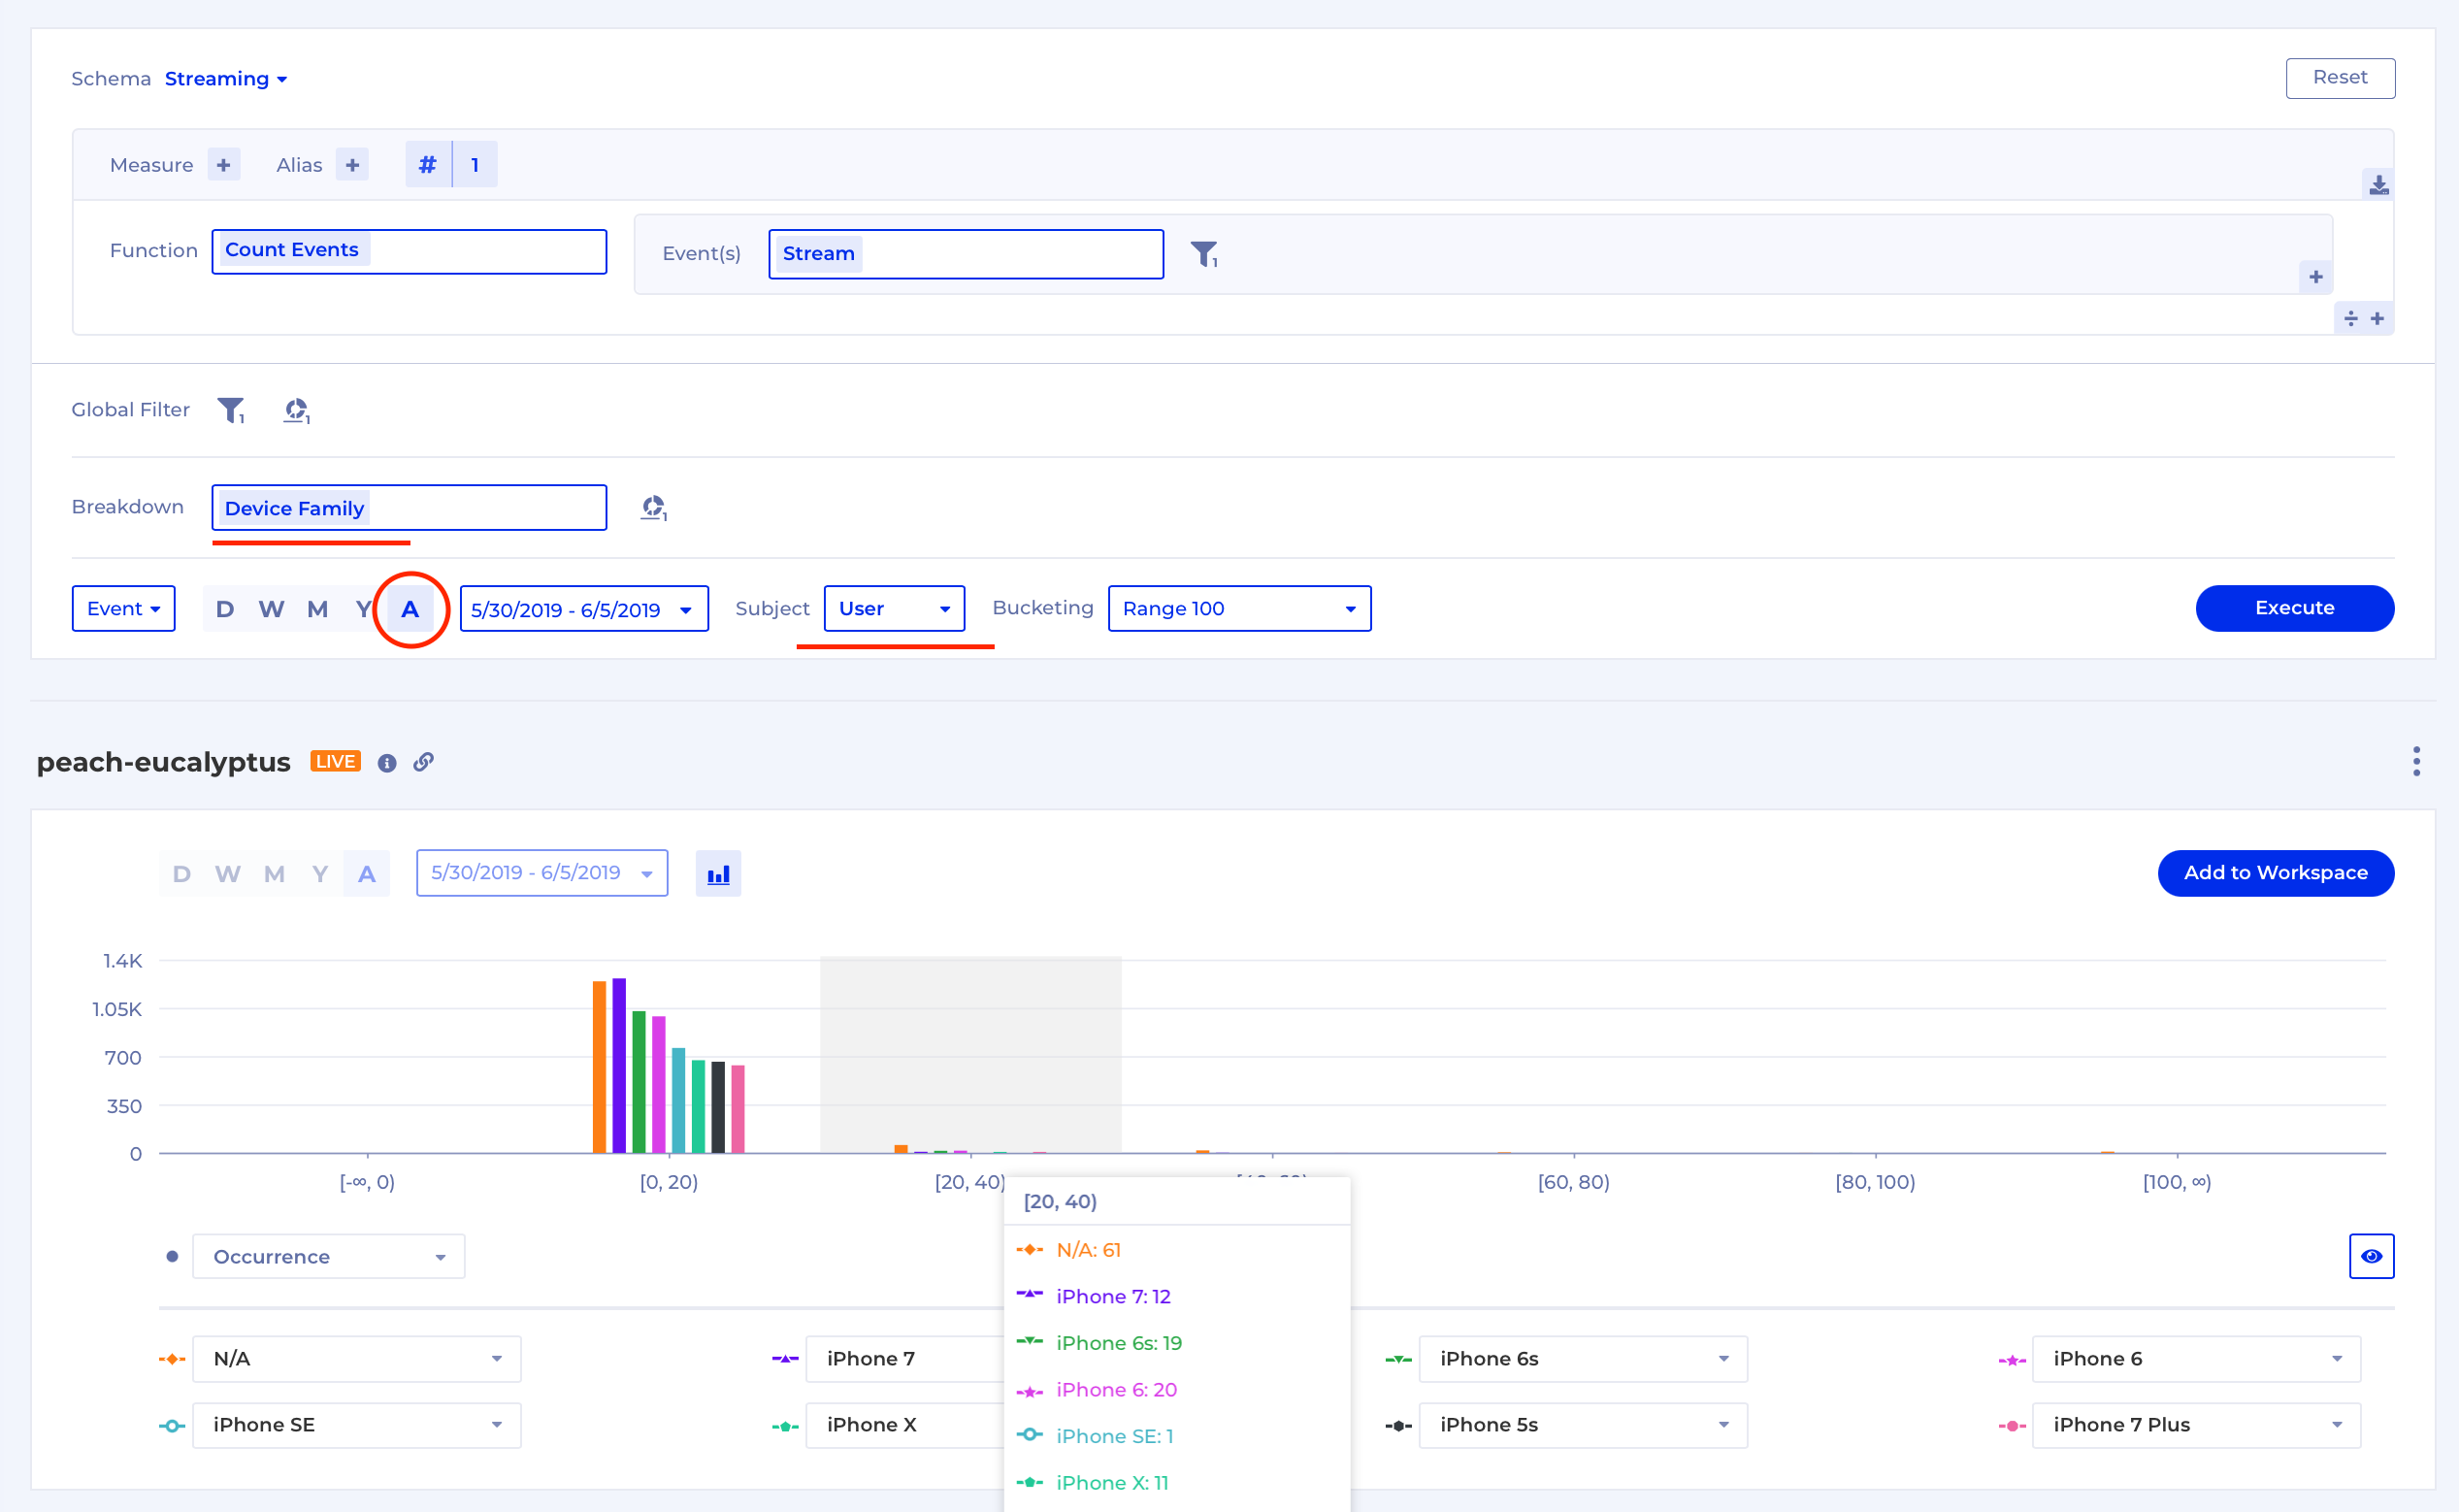This screenshot has height=1512, width=2459.
Task: Open the Subject User dropdown
Action: (894, 609)
